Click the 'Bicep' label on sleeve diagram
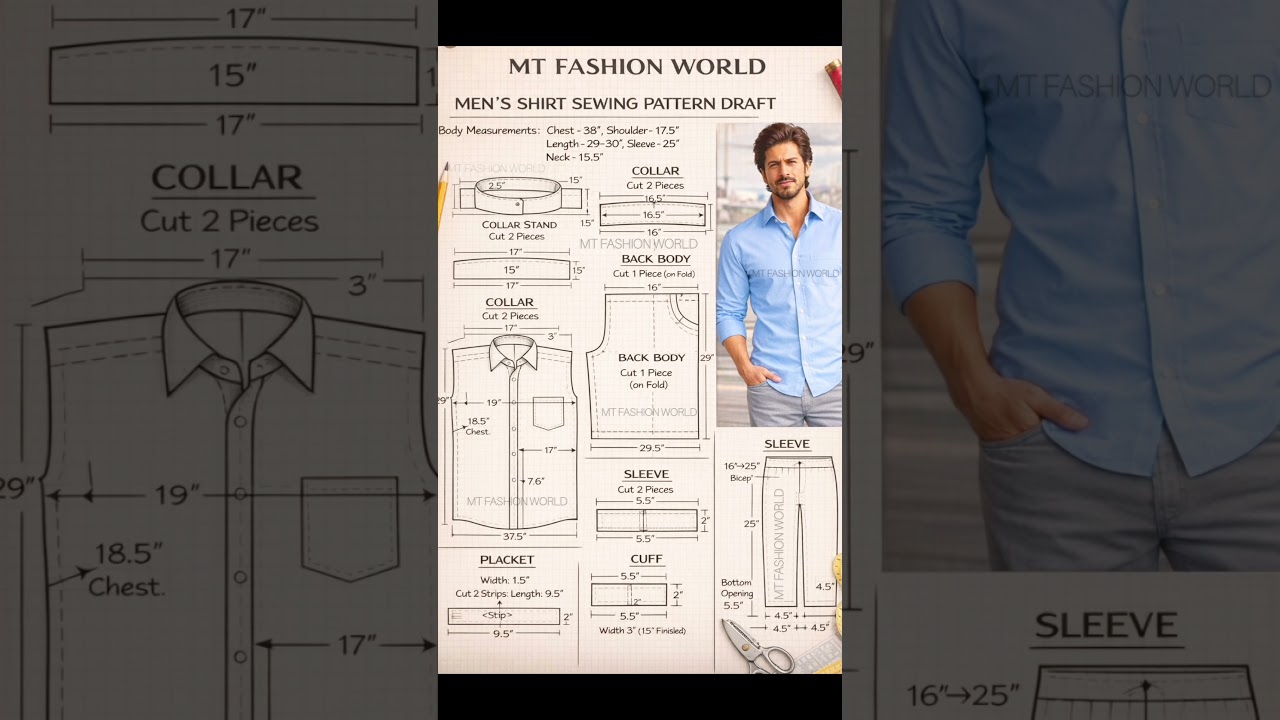The image size is (1280, 720). pyautogui.click(x=741, y=479)
